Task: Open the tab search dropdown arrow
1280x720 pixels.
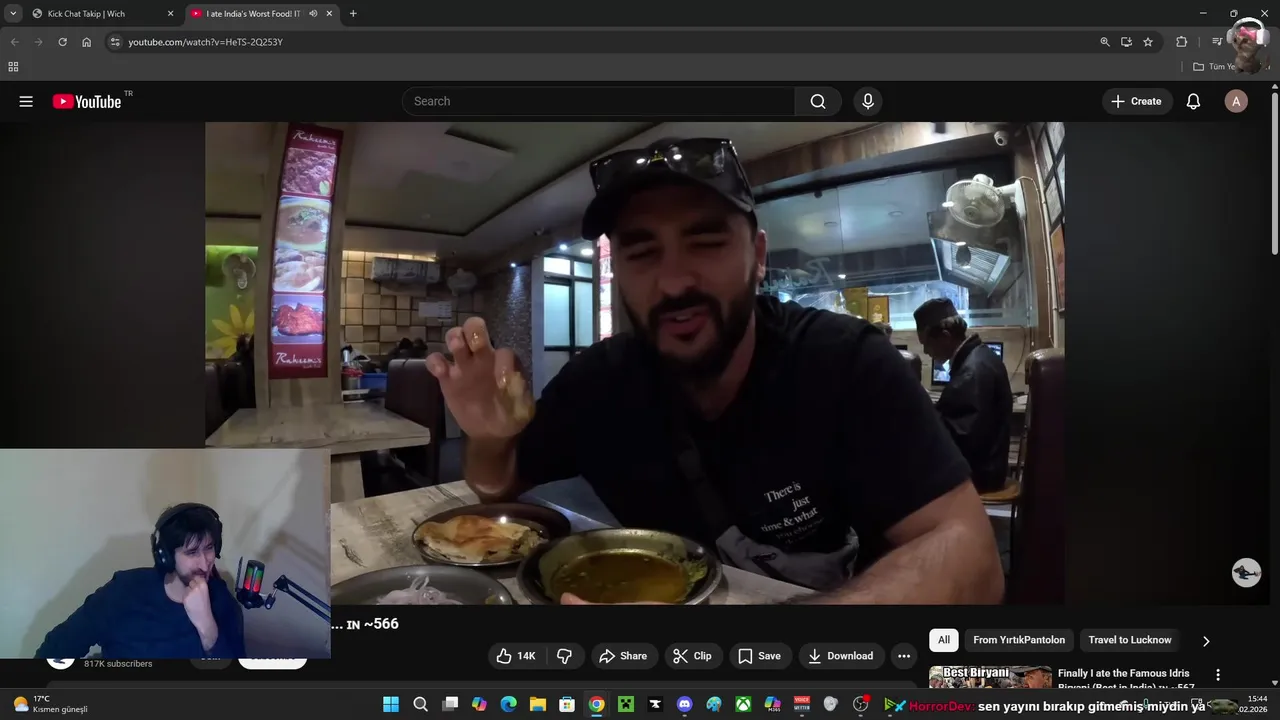Action: (x=13, y=14)
